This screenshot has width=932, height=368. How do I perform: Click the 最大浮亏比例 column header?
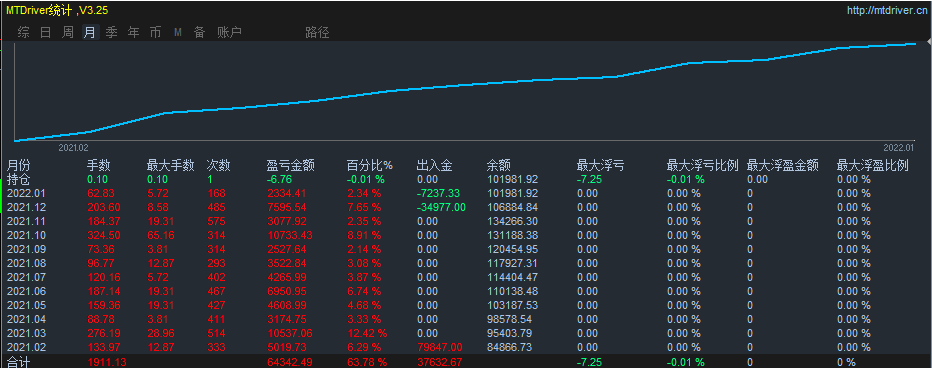click(703, 166)
